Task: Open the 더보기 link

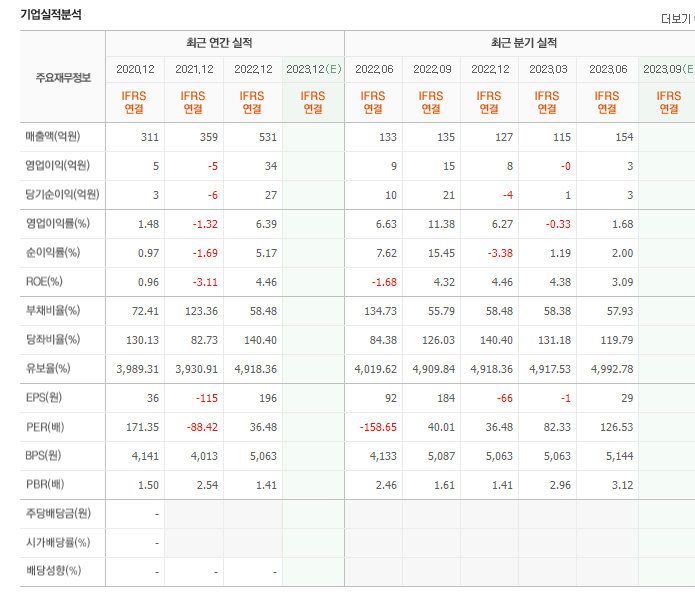Action: [677, 19]
